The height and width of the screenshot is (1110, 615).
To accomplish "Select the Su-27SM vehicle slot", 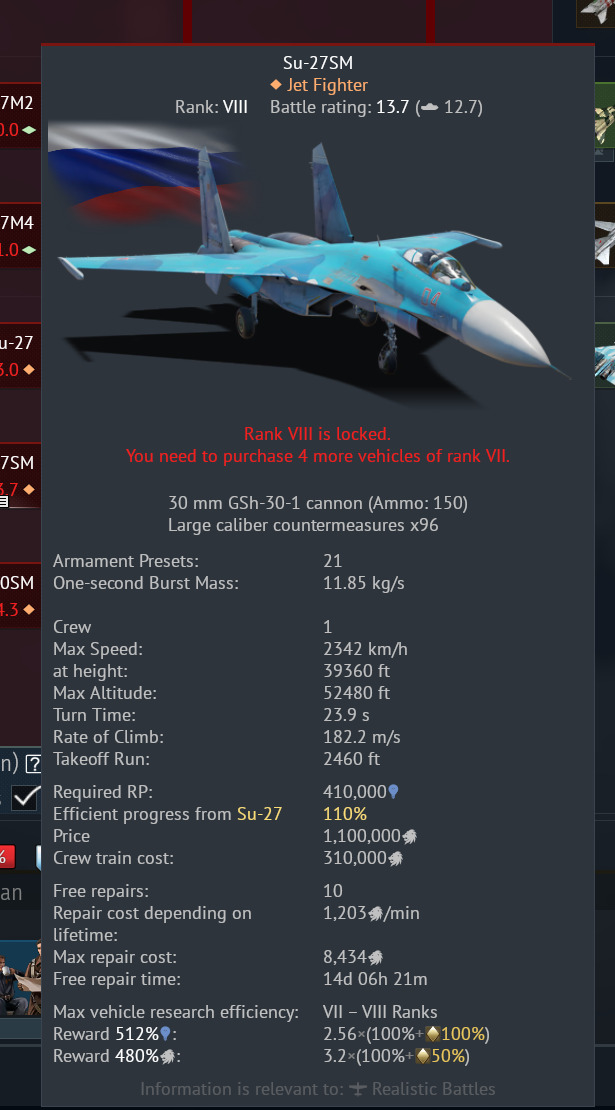I will [20, 476].
